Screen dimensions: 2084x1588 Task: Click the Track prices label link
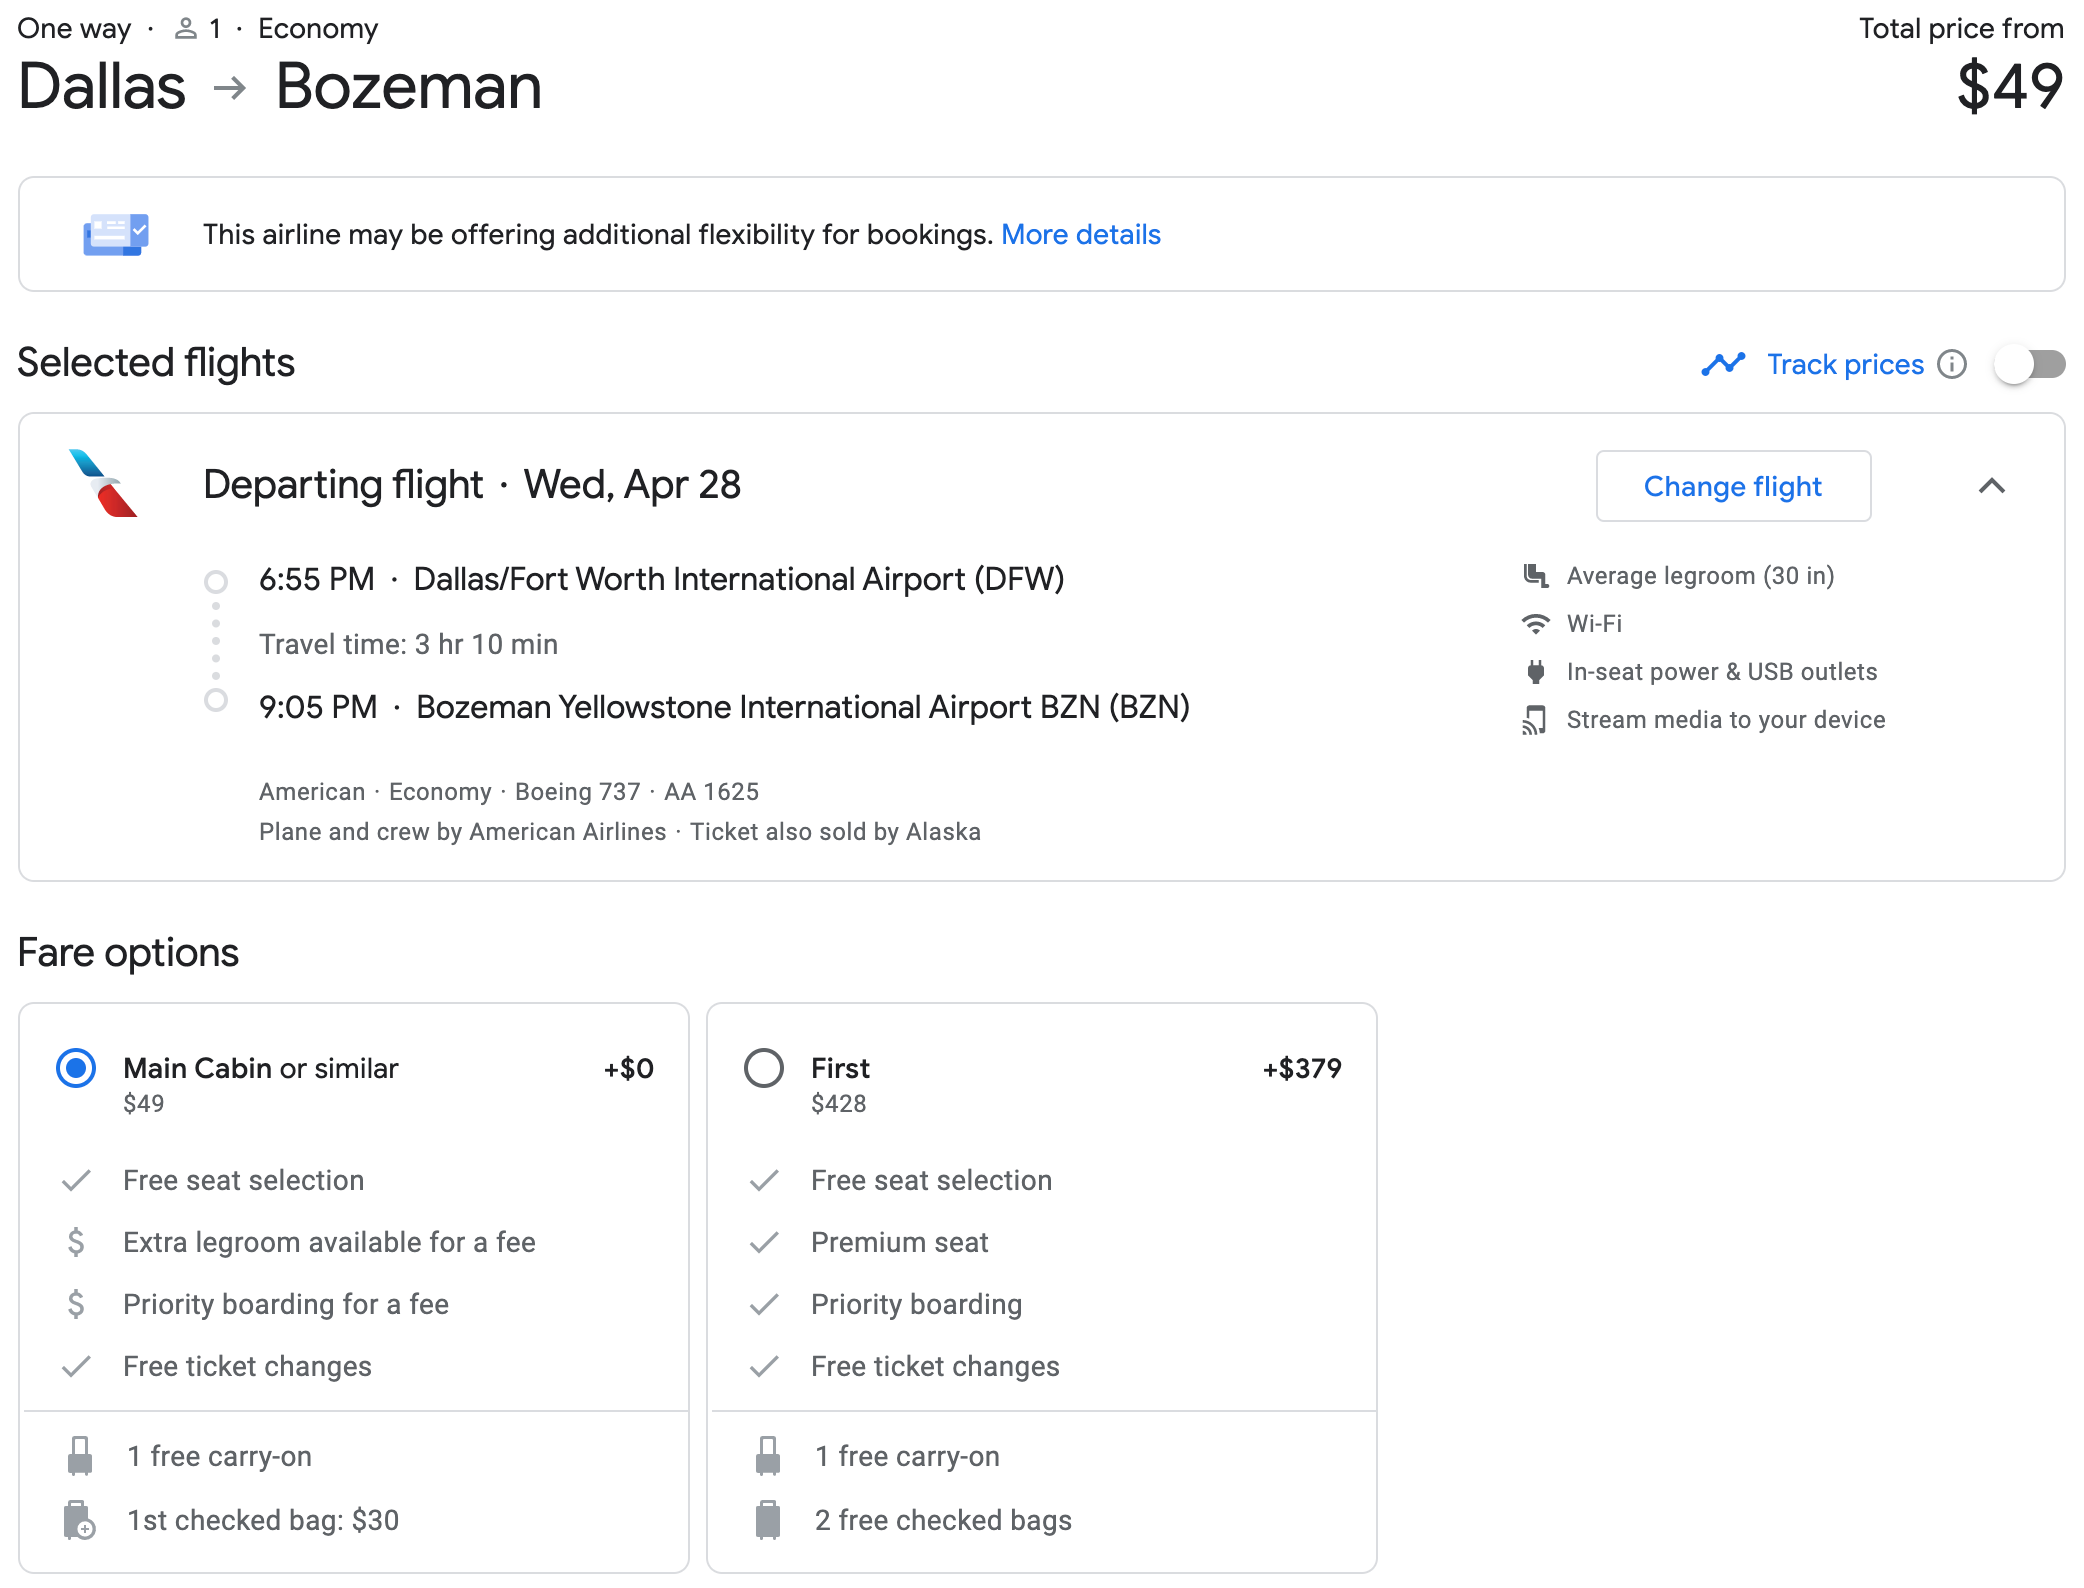[1844, 364]
